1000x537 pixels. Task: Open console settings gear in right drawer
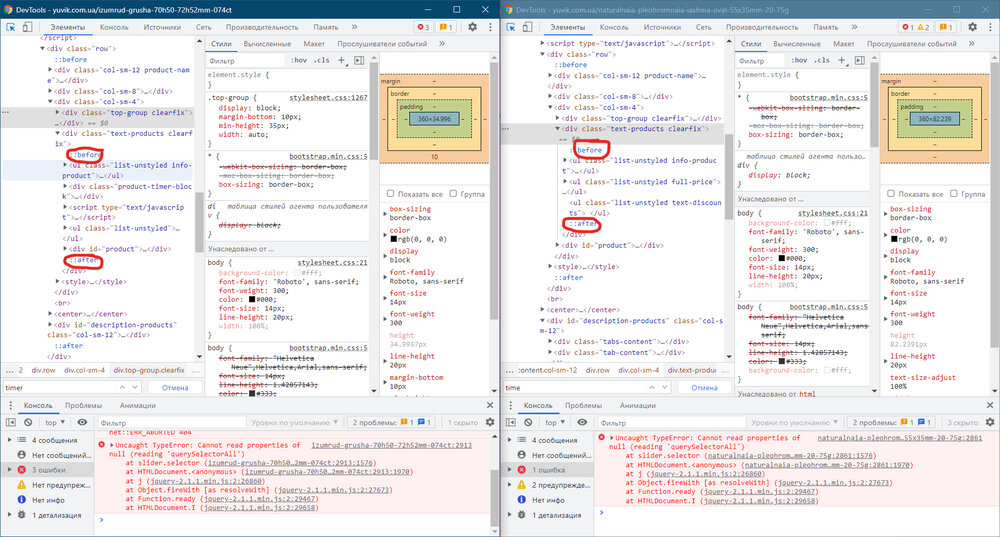point(990,422)
